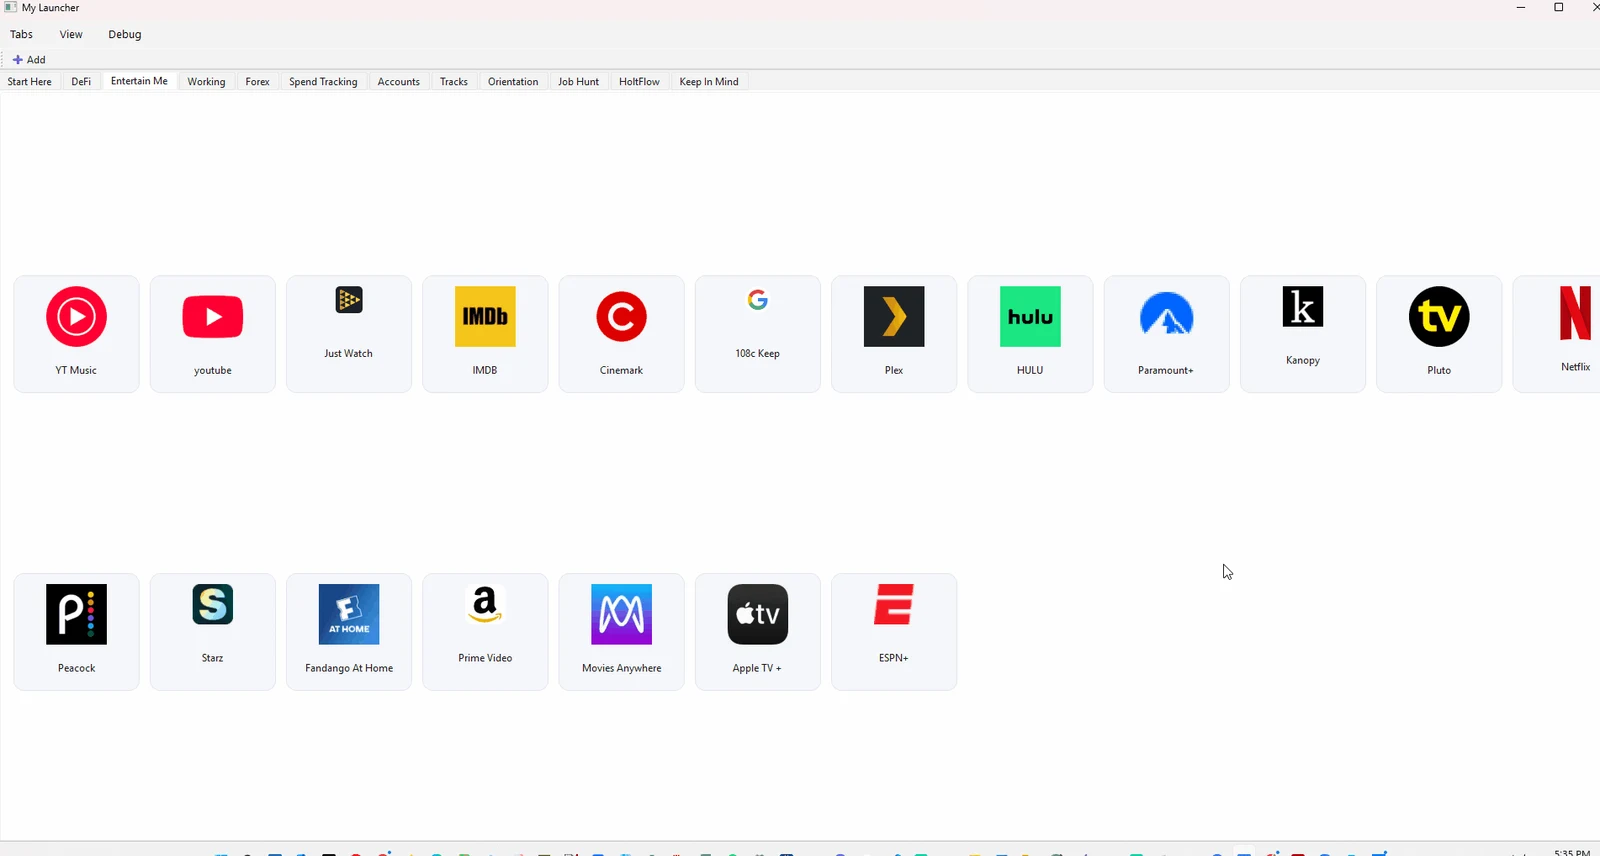Click the Apple TV + icon

tap(757, 632)
